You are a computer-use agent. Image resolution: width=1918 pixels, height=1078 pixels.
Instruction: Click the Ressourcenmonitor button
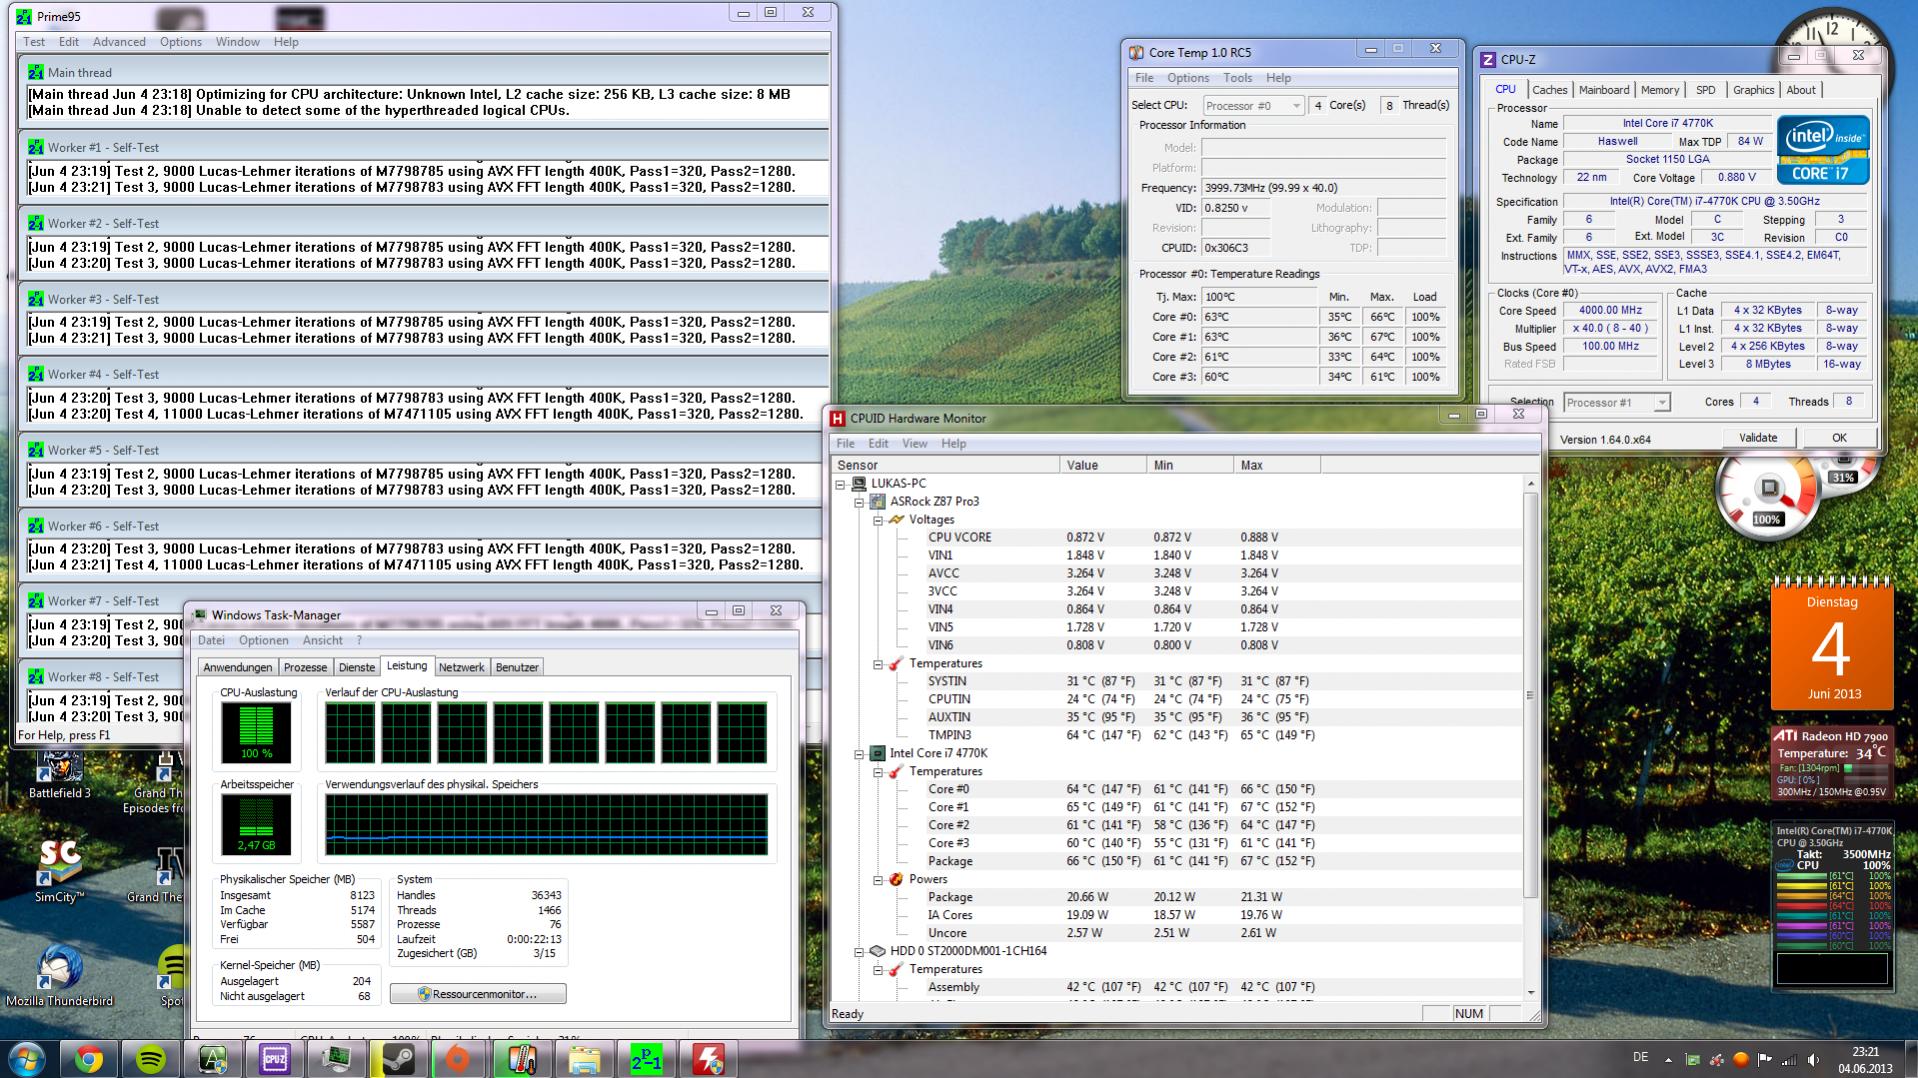click(x=478, y=994)
